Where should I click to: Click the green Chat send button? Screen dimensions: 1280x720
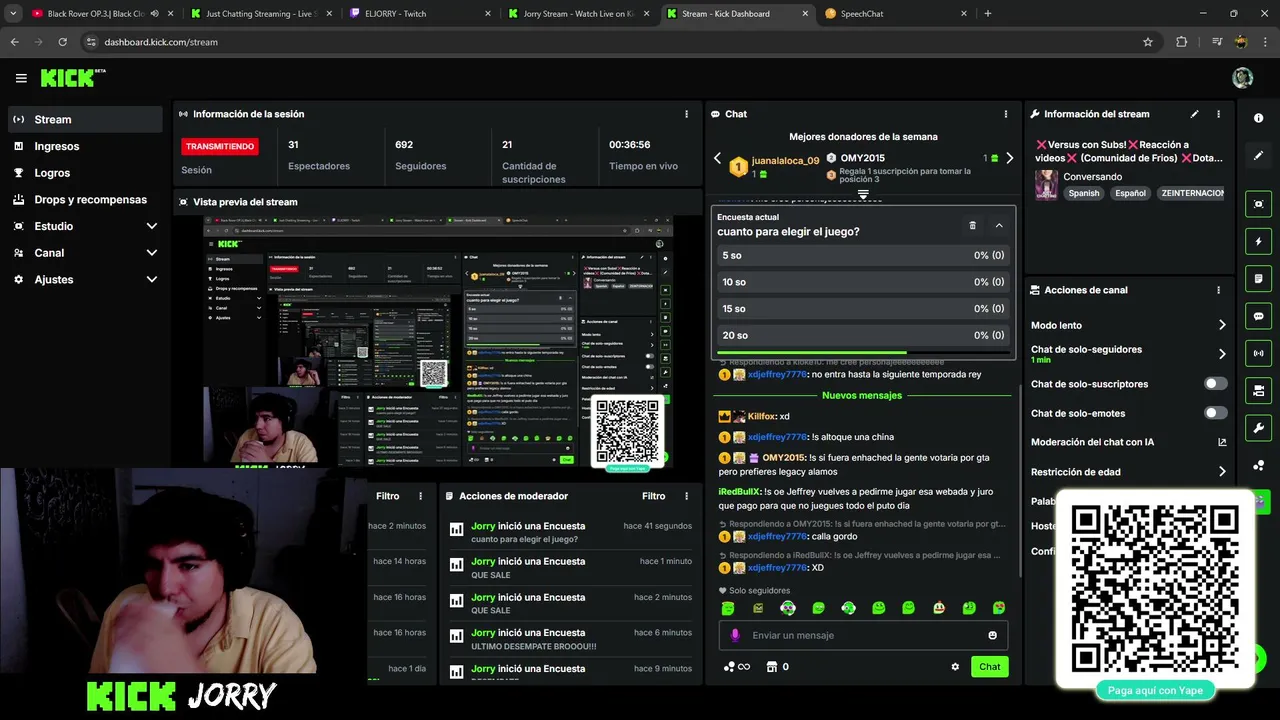[x=989, y=667]
